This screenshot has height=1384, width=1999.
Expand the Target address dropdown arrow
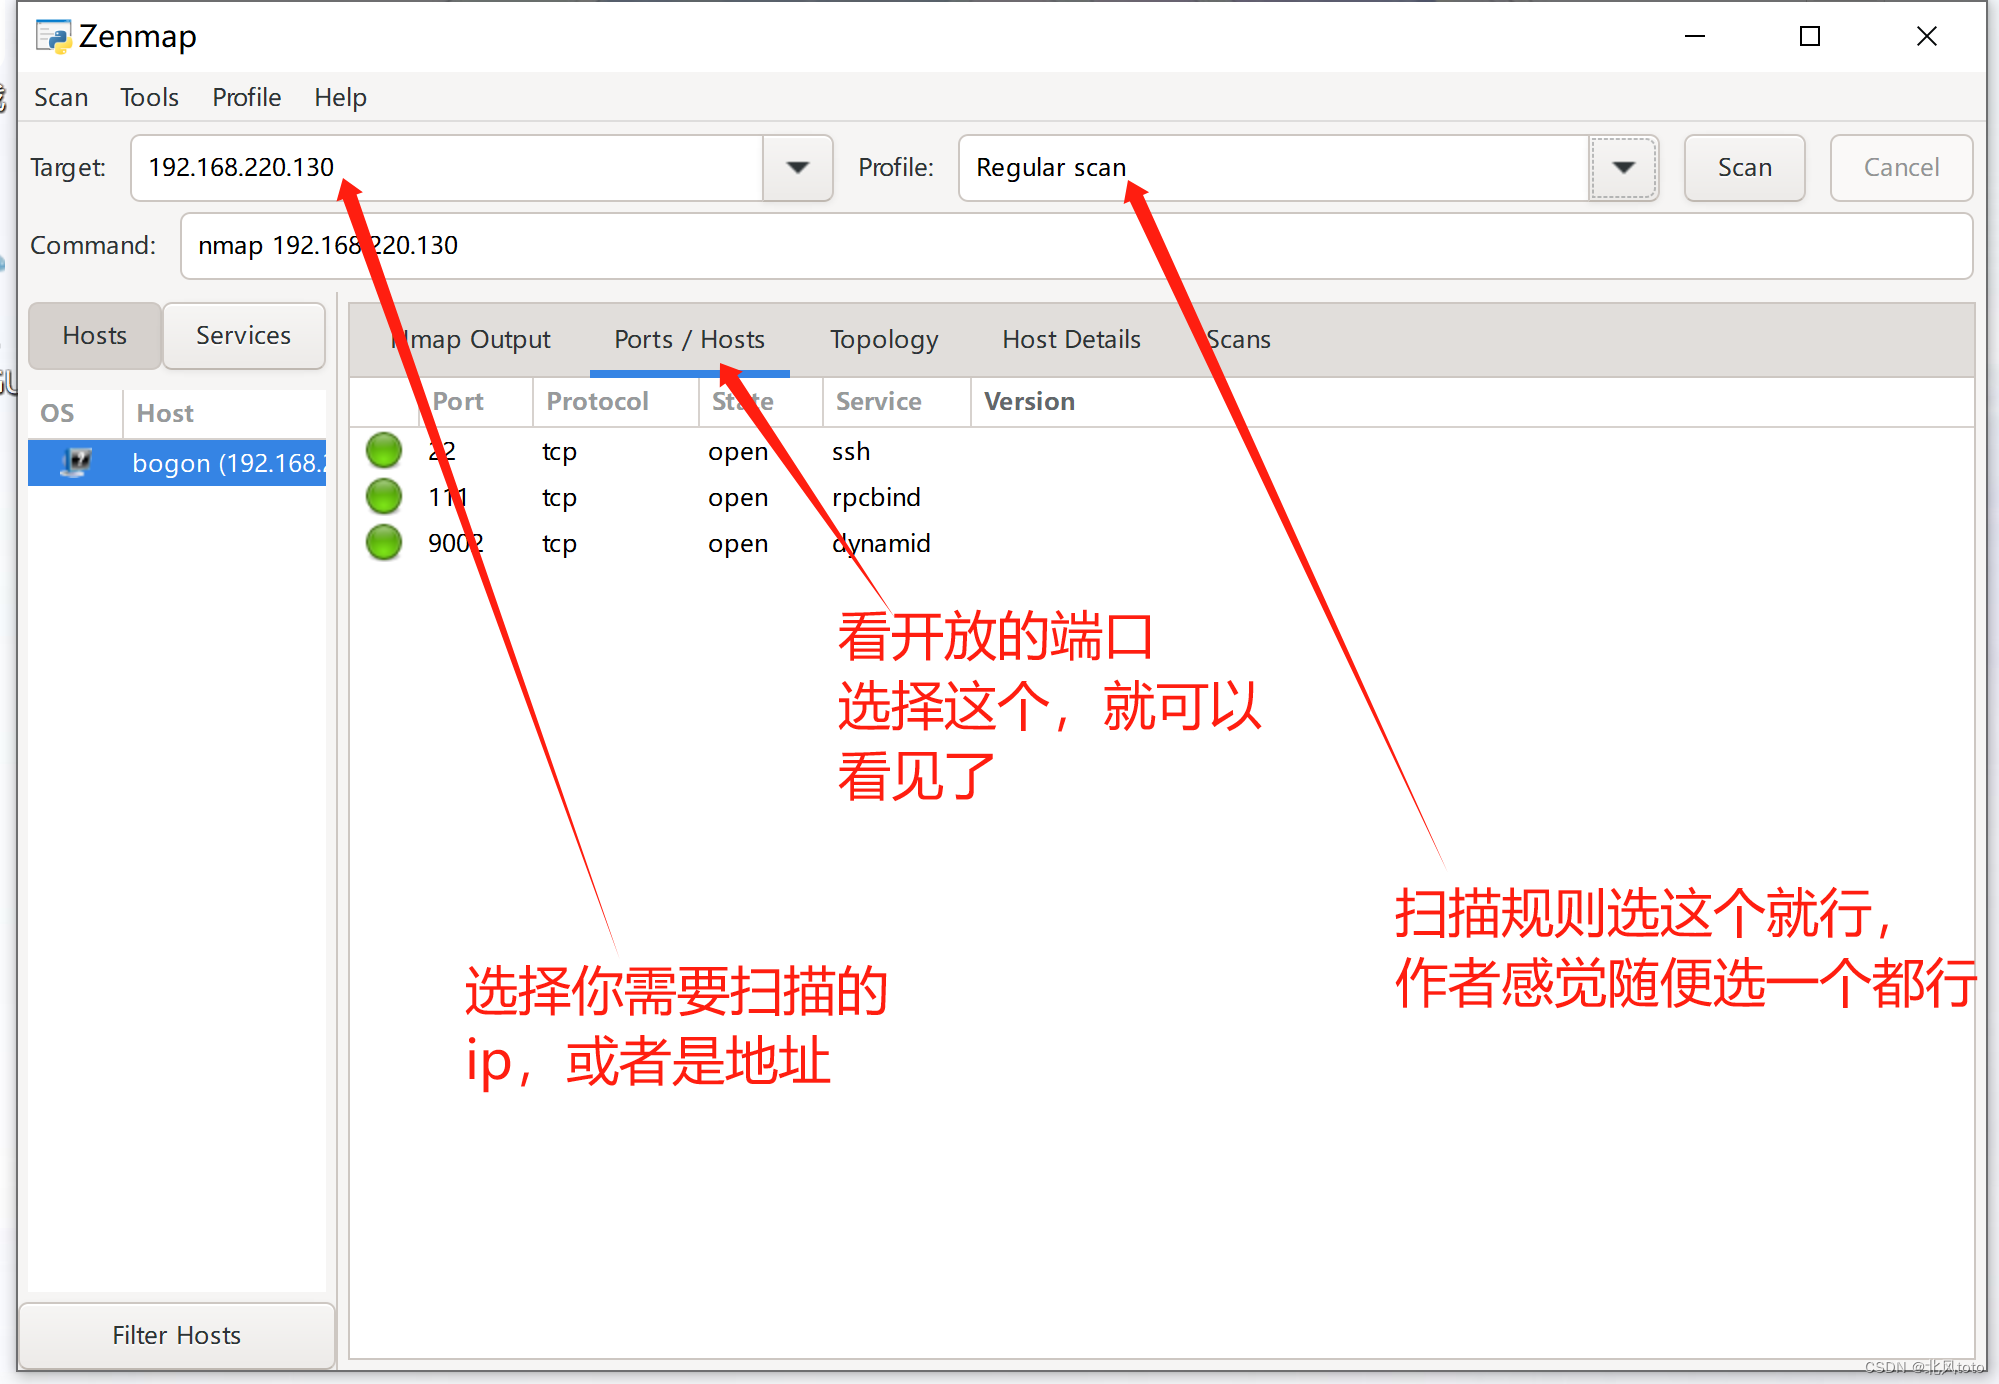click(x=797, y=168)
